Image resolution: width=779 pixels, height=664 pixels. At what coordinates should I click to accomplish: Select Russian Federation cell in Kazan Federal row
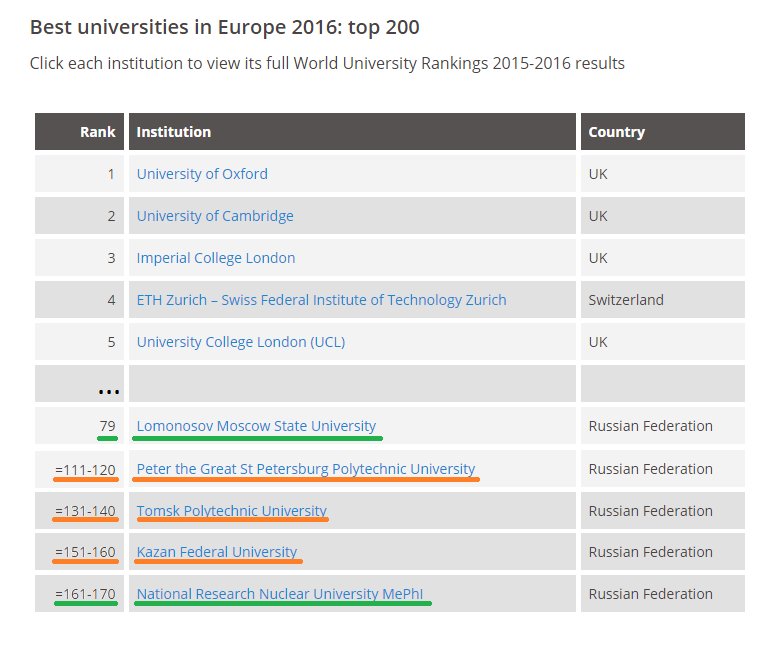[x=663, y=552]
